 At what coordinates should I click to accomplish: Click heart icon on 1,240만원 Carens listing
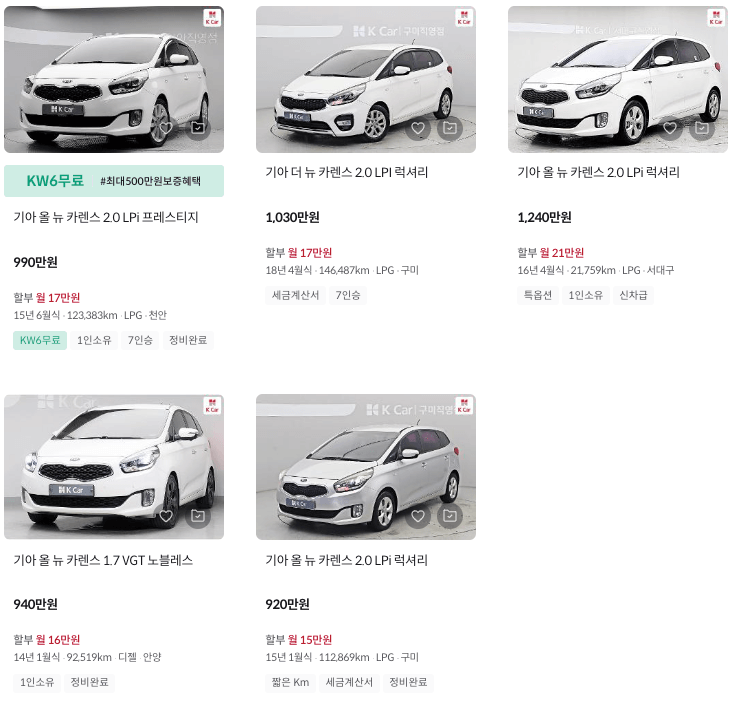pyautogui.click(x=670, y=127)
